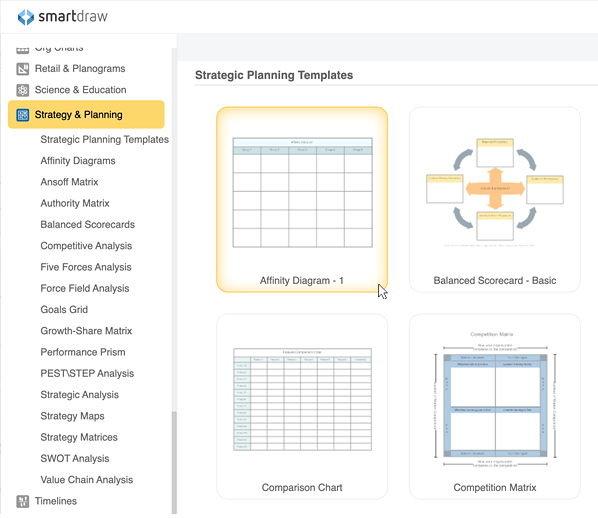Select Authority Matrix subcategory

(x=75, y=203)
